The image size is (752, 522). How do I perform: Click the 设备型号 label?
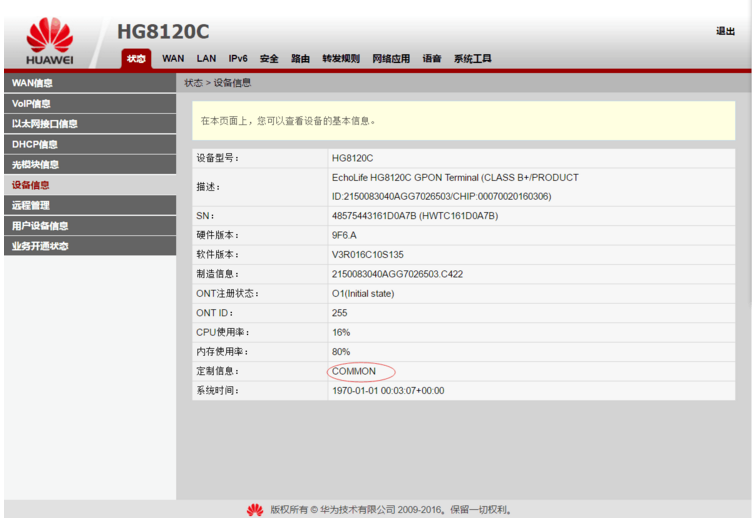pos(217,158)
